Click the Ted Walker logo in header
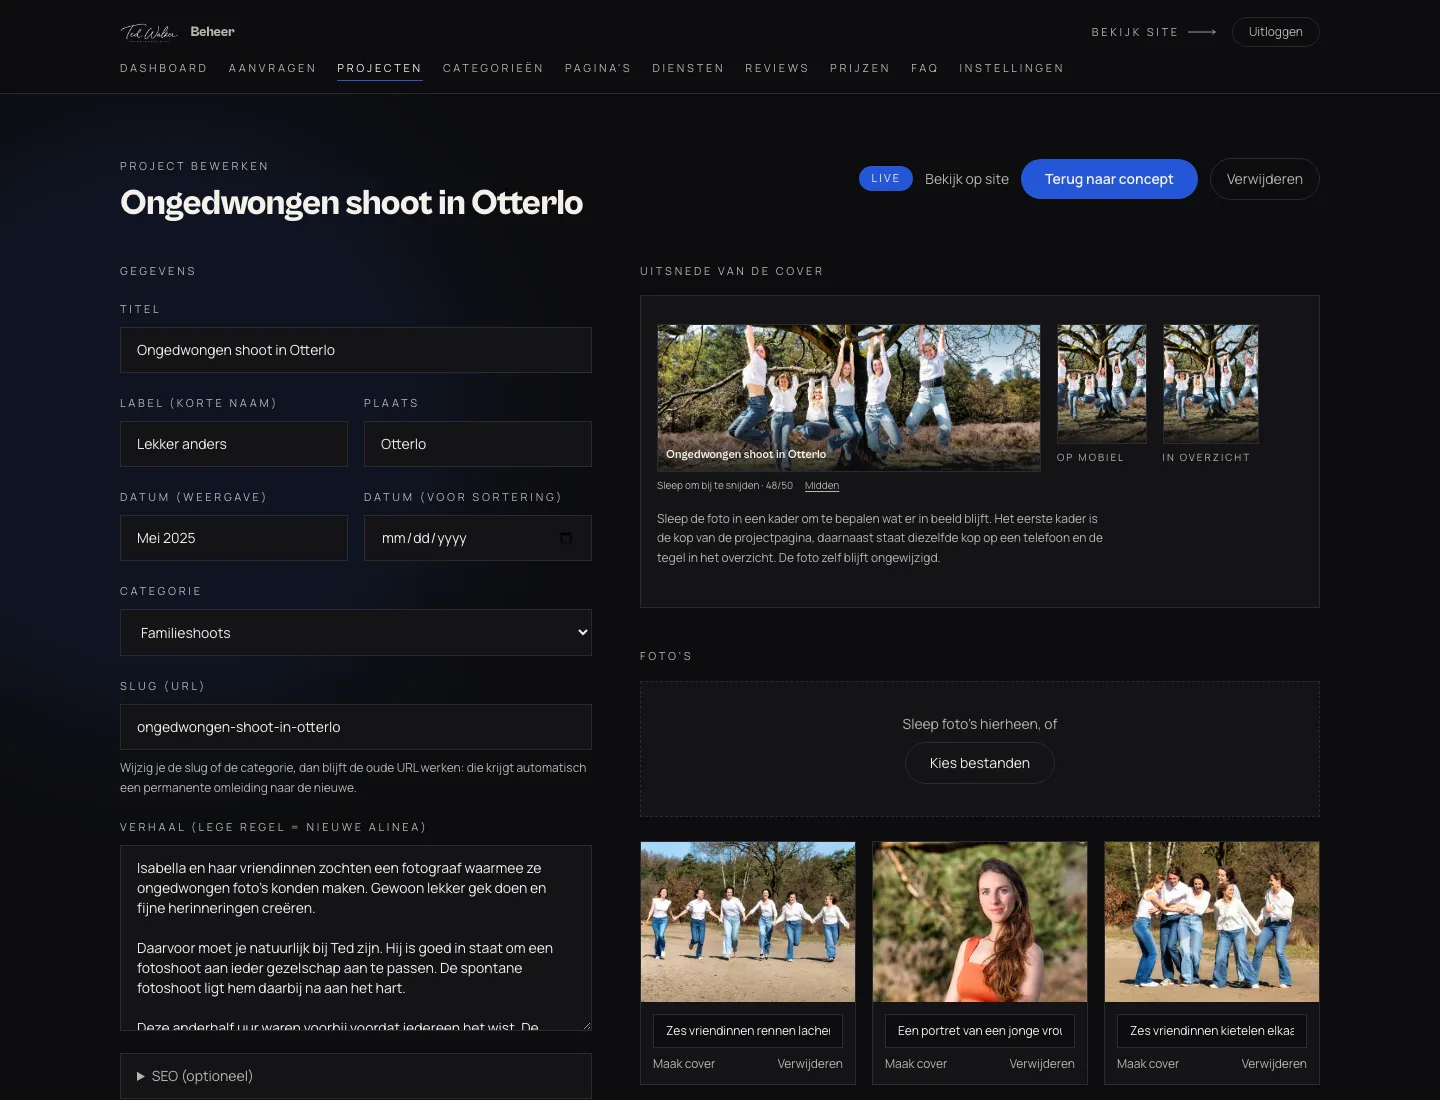Viewport: 1440px width, 1100px height. click(x=149, y=32)
